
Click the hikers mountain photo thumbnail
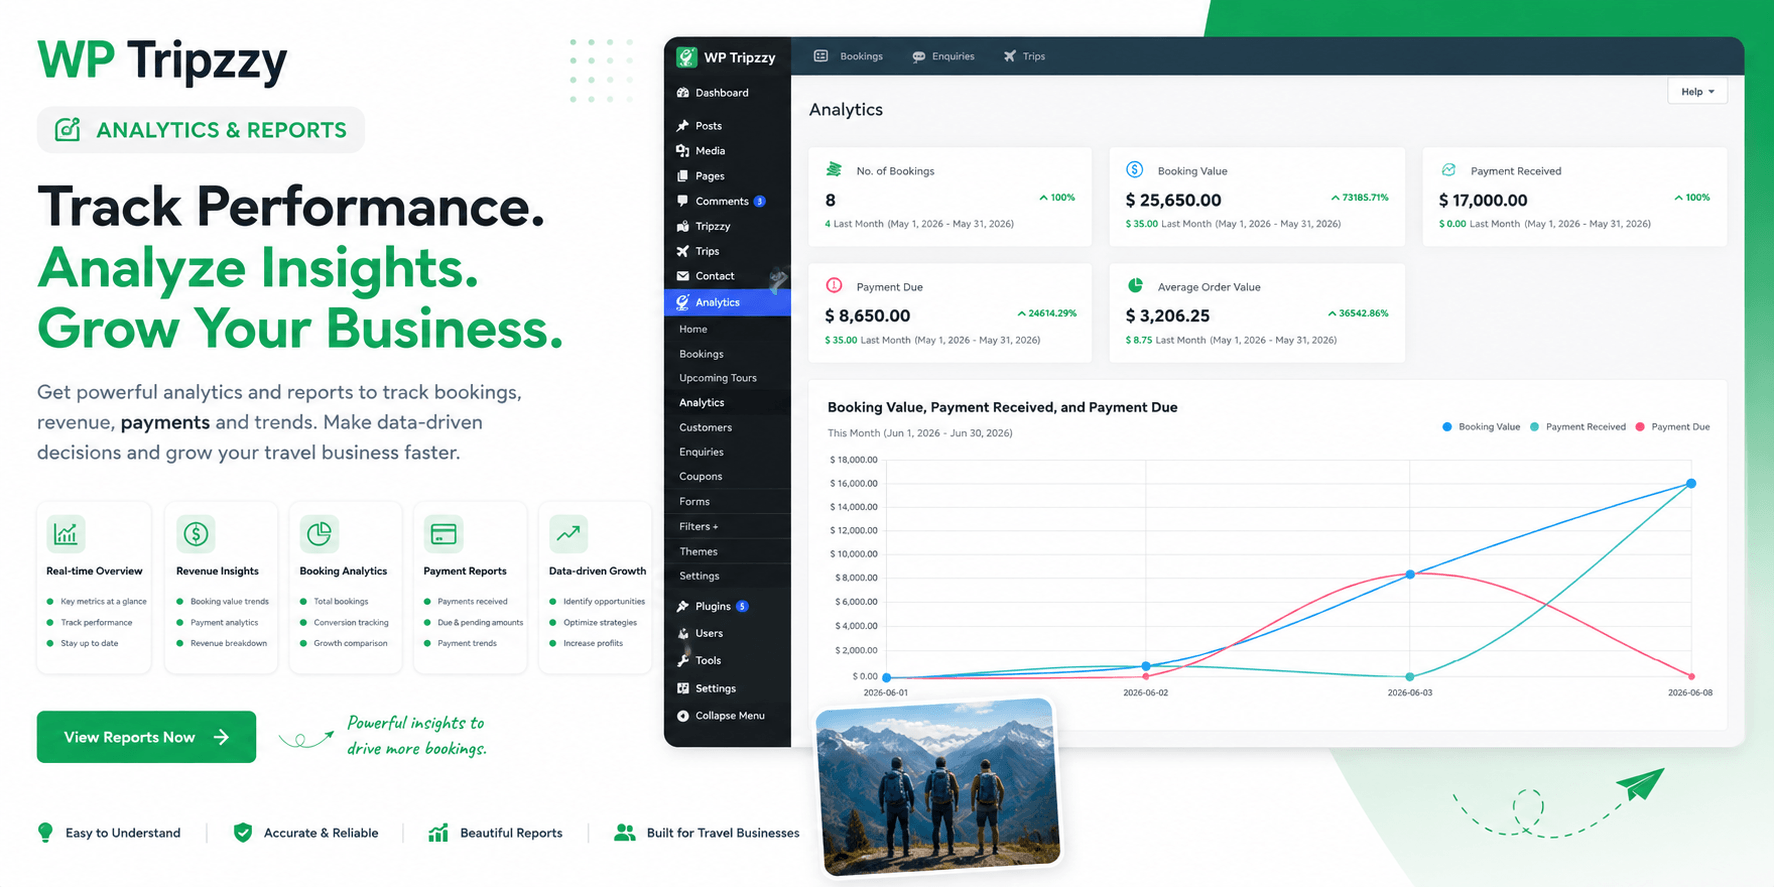(938, 786)
